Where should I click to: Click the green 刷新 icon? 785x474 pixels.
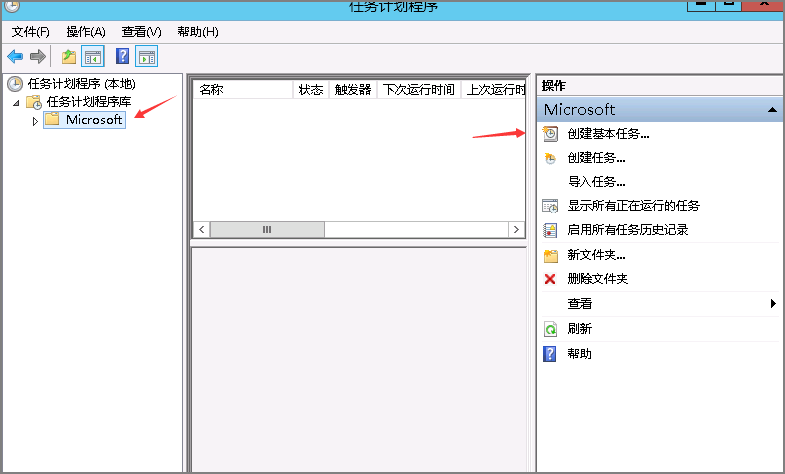550,329
